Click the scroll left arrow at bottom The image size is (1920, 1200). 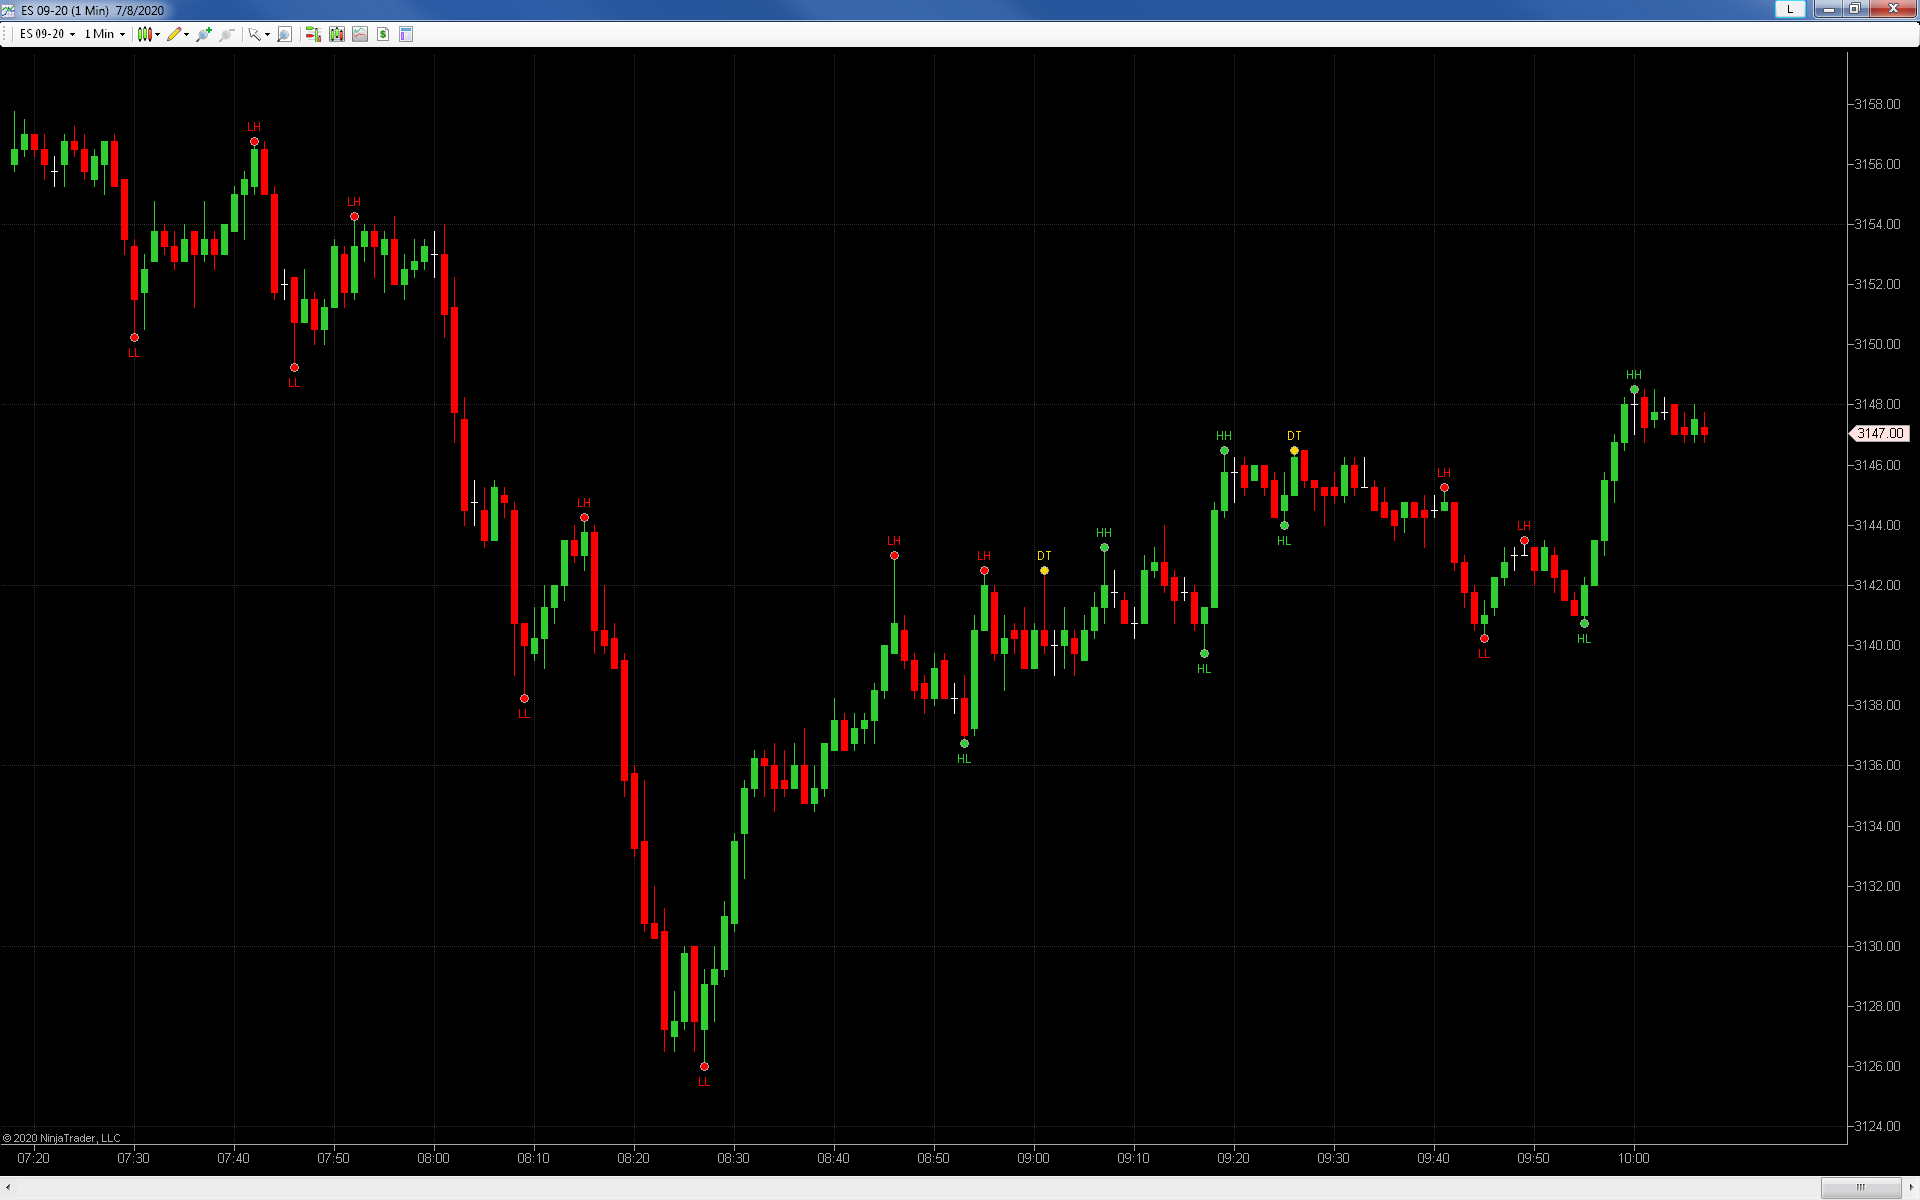tap(8, 1187)
